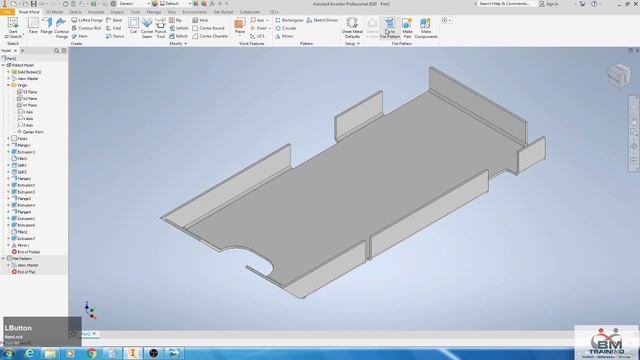Screen dimensions: 640x360
Task: Click Sign In link
Action: 549,4
